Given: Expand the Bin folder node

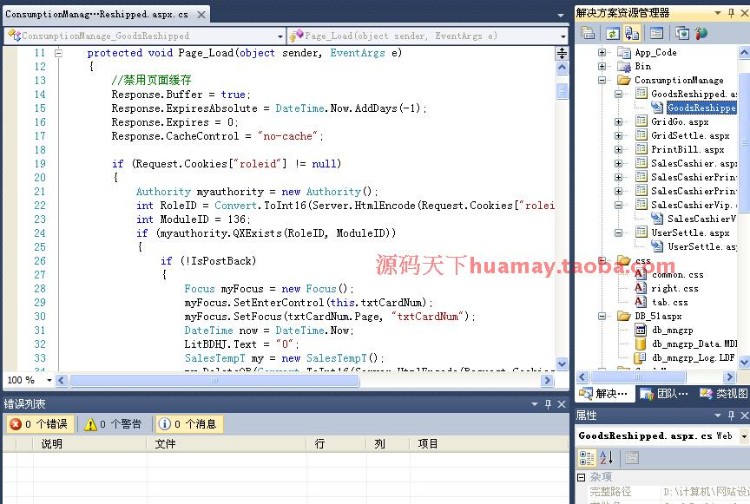Looking at the screenshot, I should (x=602, y=66).
